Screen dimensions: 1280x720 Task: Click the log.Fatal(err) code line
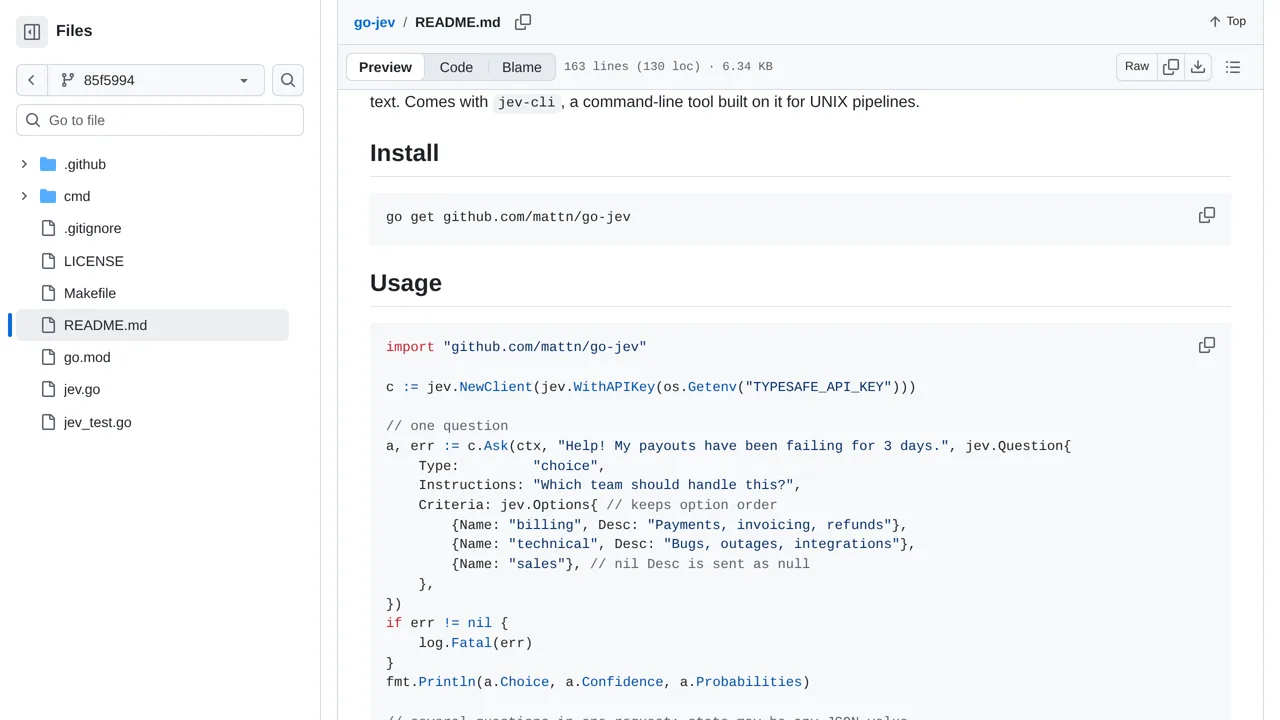[x=475, y=643]
